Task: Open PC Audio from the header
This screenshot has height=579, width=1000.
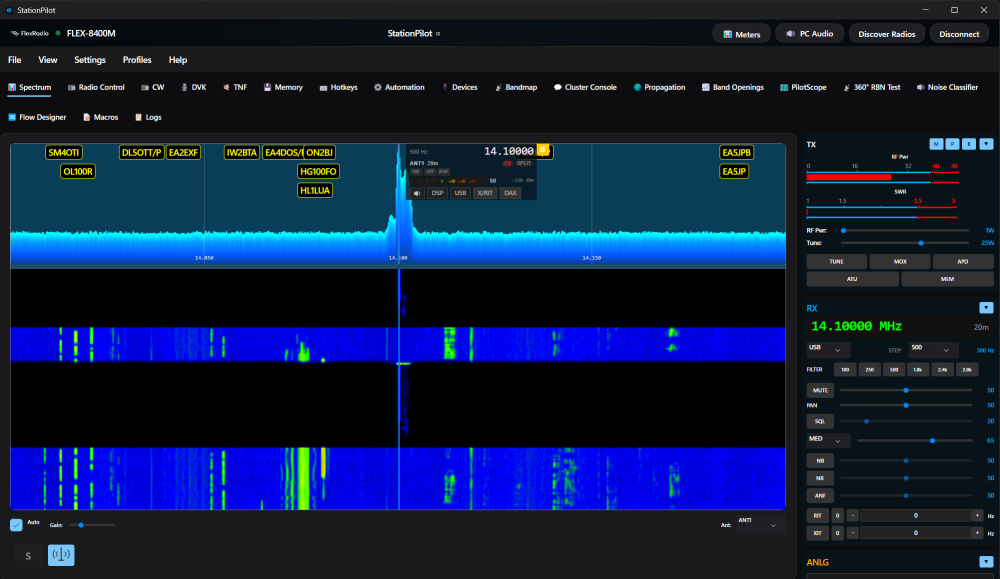Action: click(810, 34)
